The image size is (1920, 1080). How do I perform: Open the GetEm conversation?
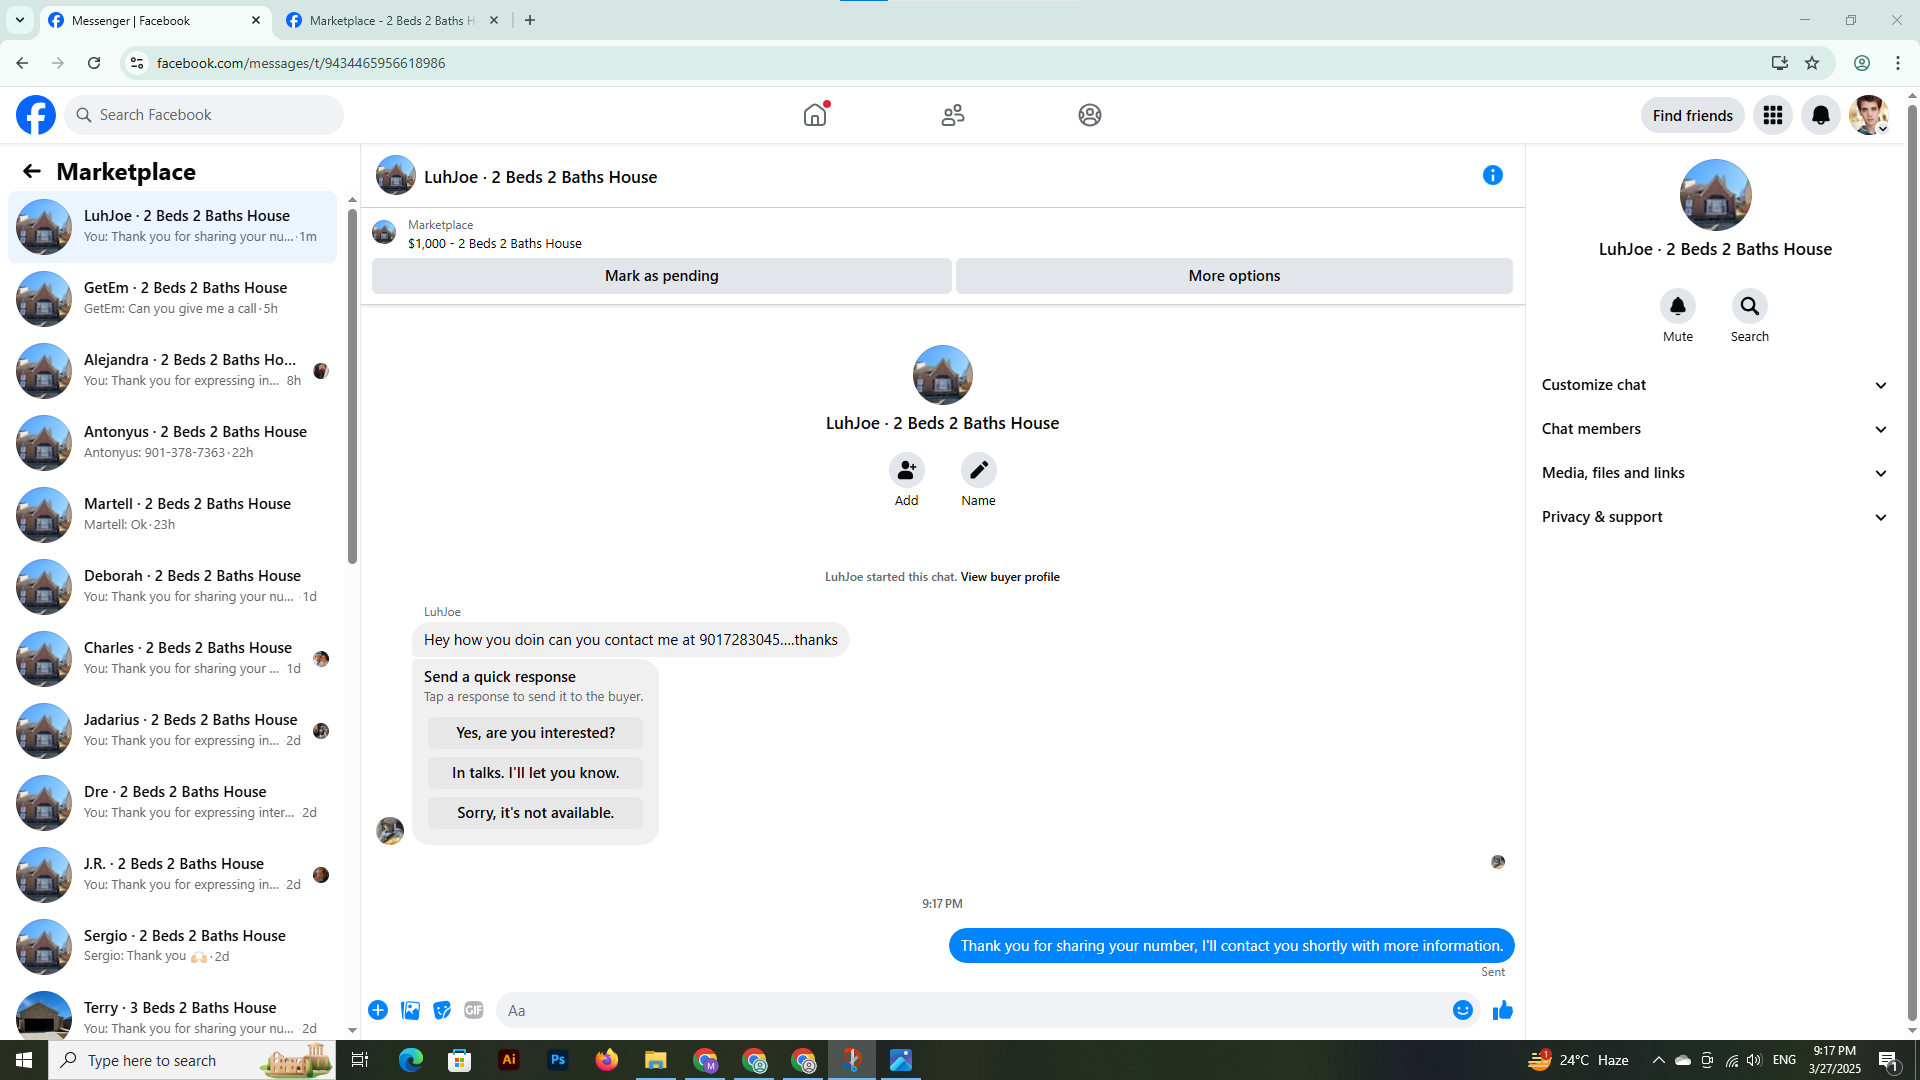(173, 298)
